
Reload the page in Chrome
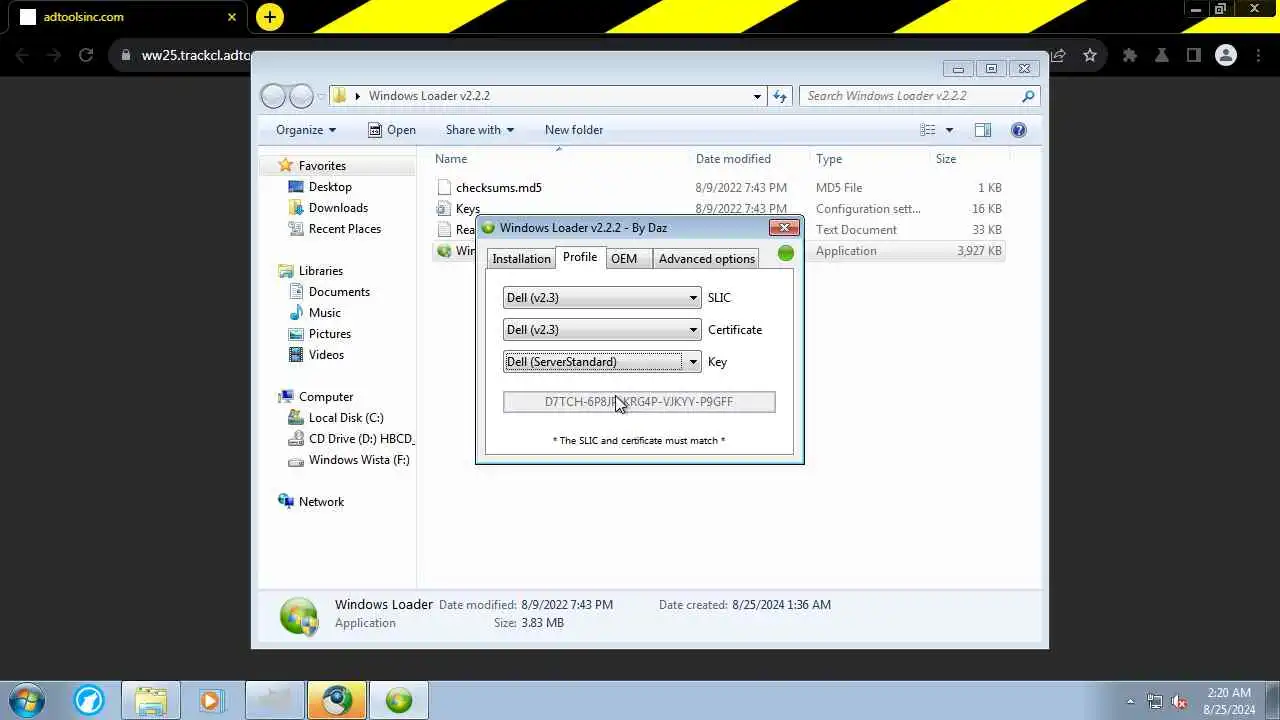(x=86, y=56)
